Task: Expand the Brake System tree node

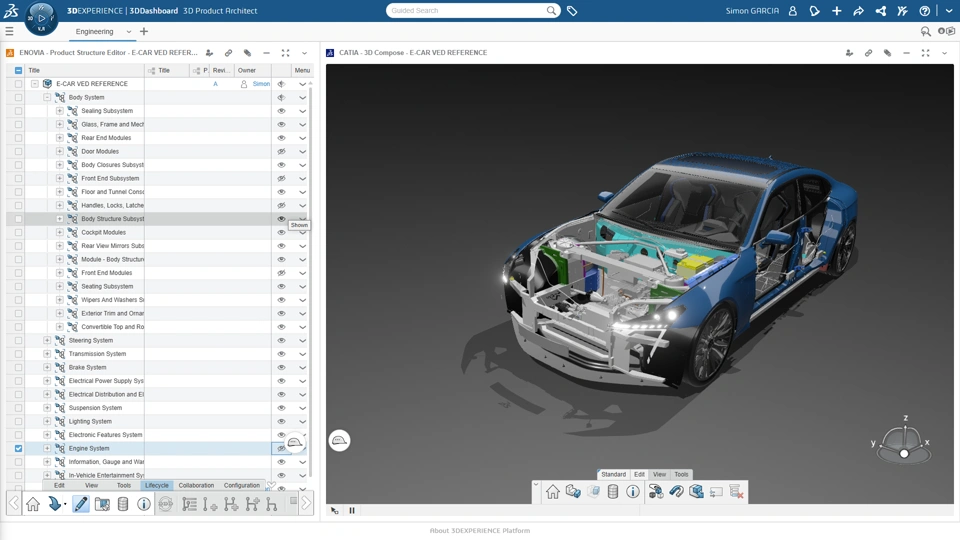Action: (47, 367)
